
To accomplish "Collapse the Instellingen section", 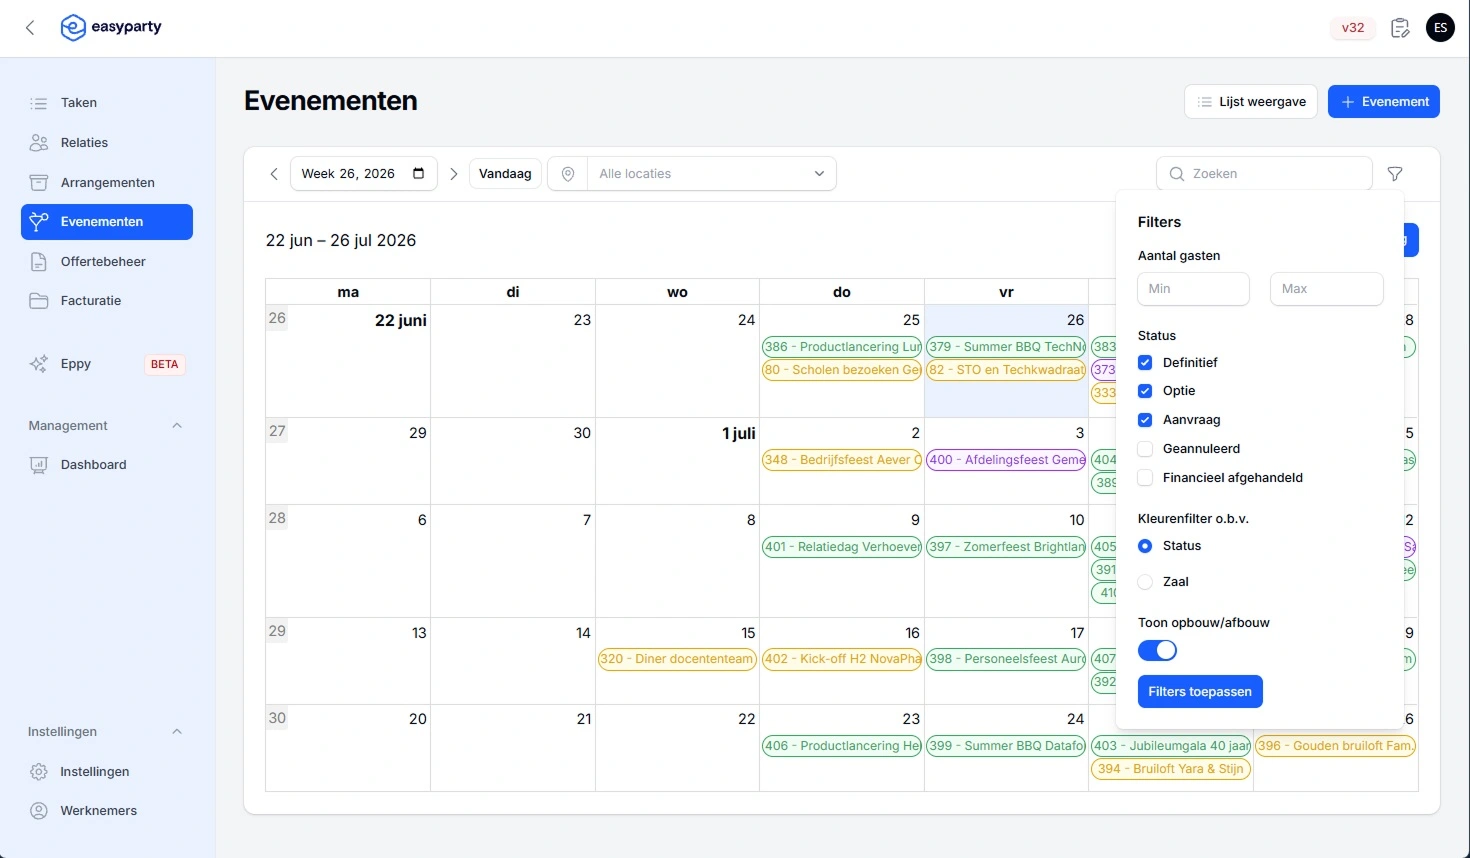I will point(177,732).
